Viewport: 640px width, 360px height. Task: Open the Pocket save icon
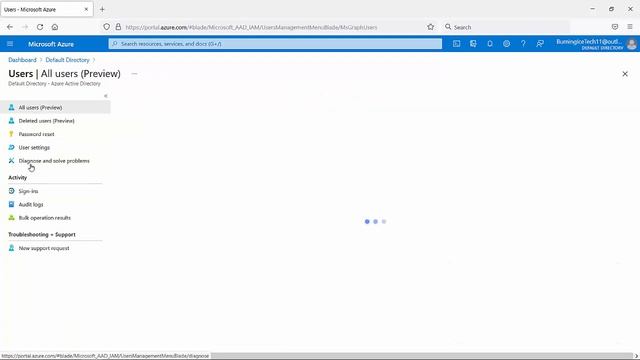[615, 27]
